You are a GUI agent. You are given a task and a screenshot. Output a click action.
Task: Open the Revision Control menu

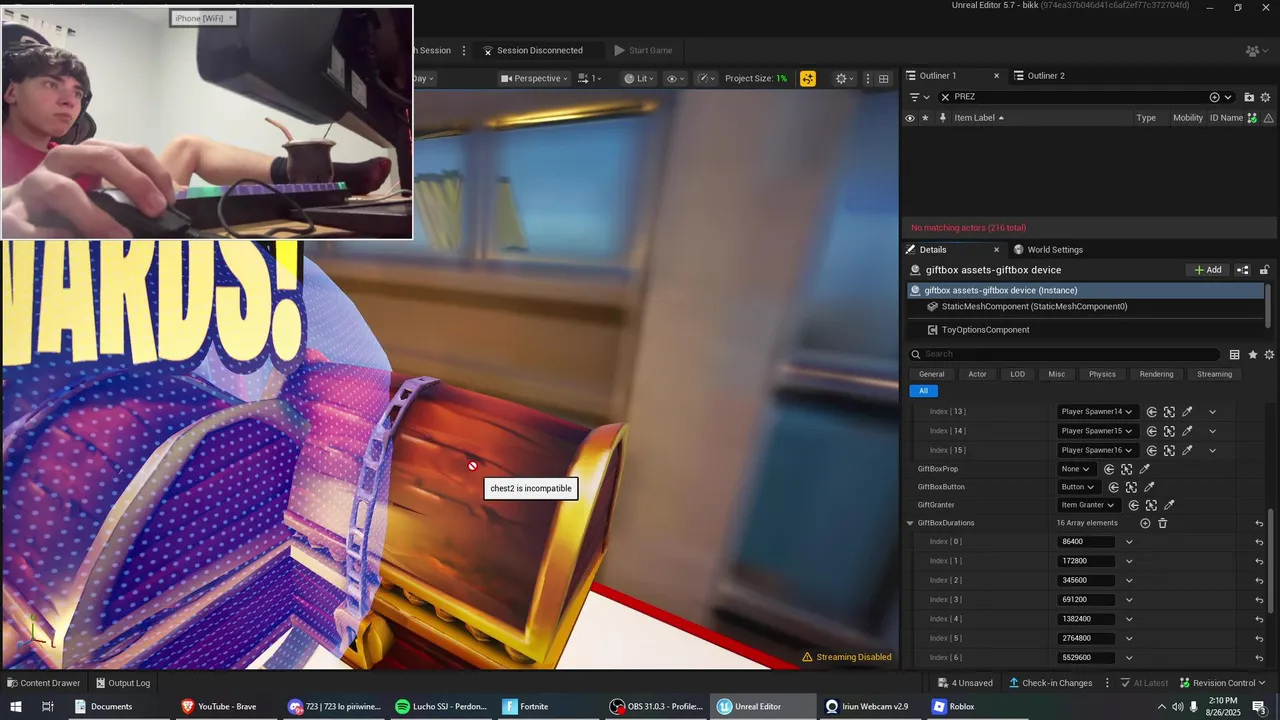(x=1224, y=683)
